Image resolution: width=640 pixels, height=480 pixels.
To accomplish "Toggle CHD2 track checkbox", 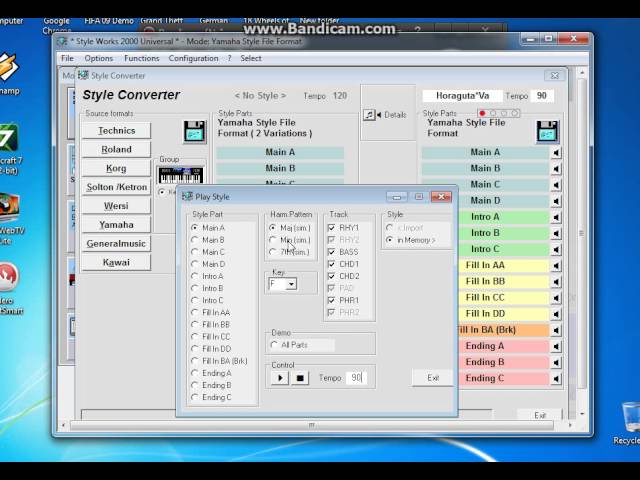I will click(331, 276).
